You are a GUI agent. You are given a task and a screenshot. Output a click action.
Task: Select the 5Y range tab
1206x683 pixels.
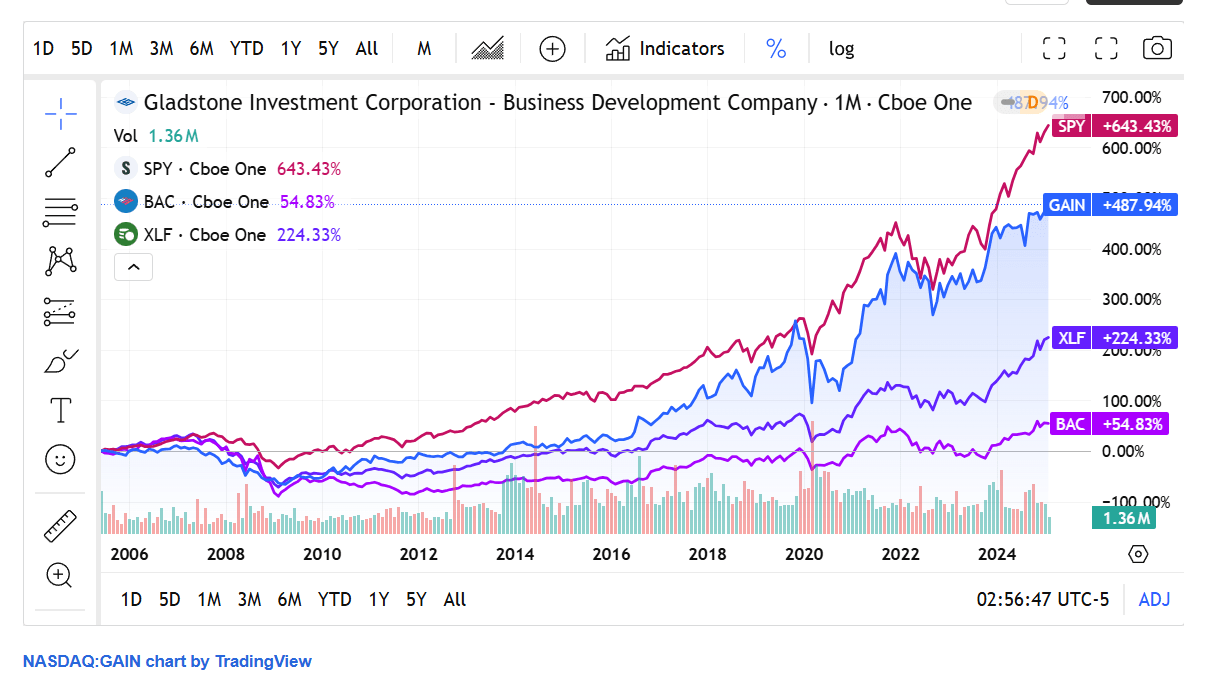328,47
